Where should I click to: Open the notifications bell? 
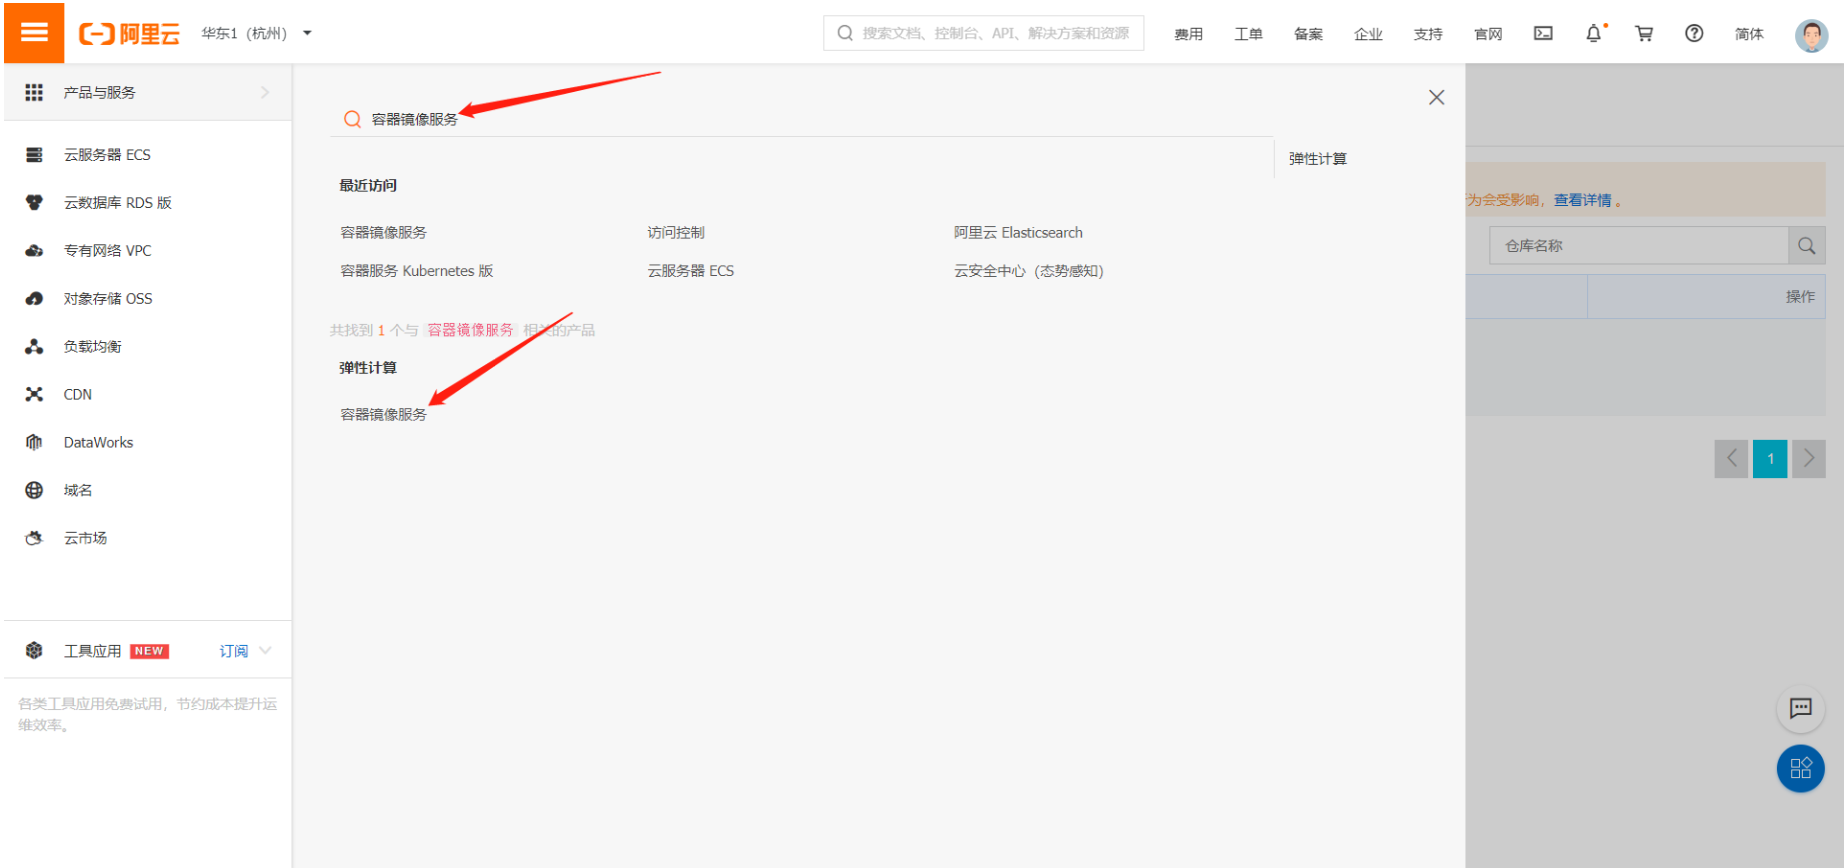pos(1594,33)
